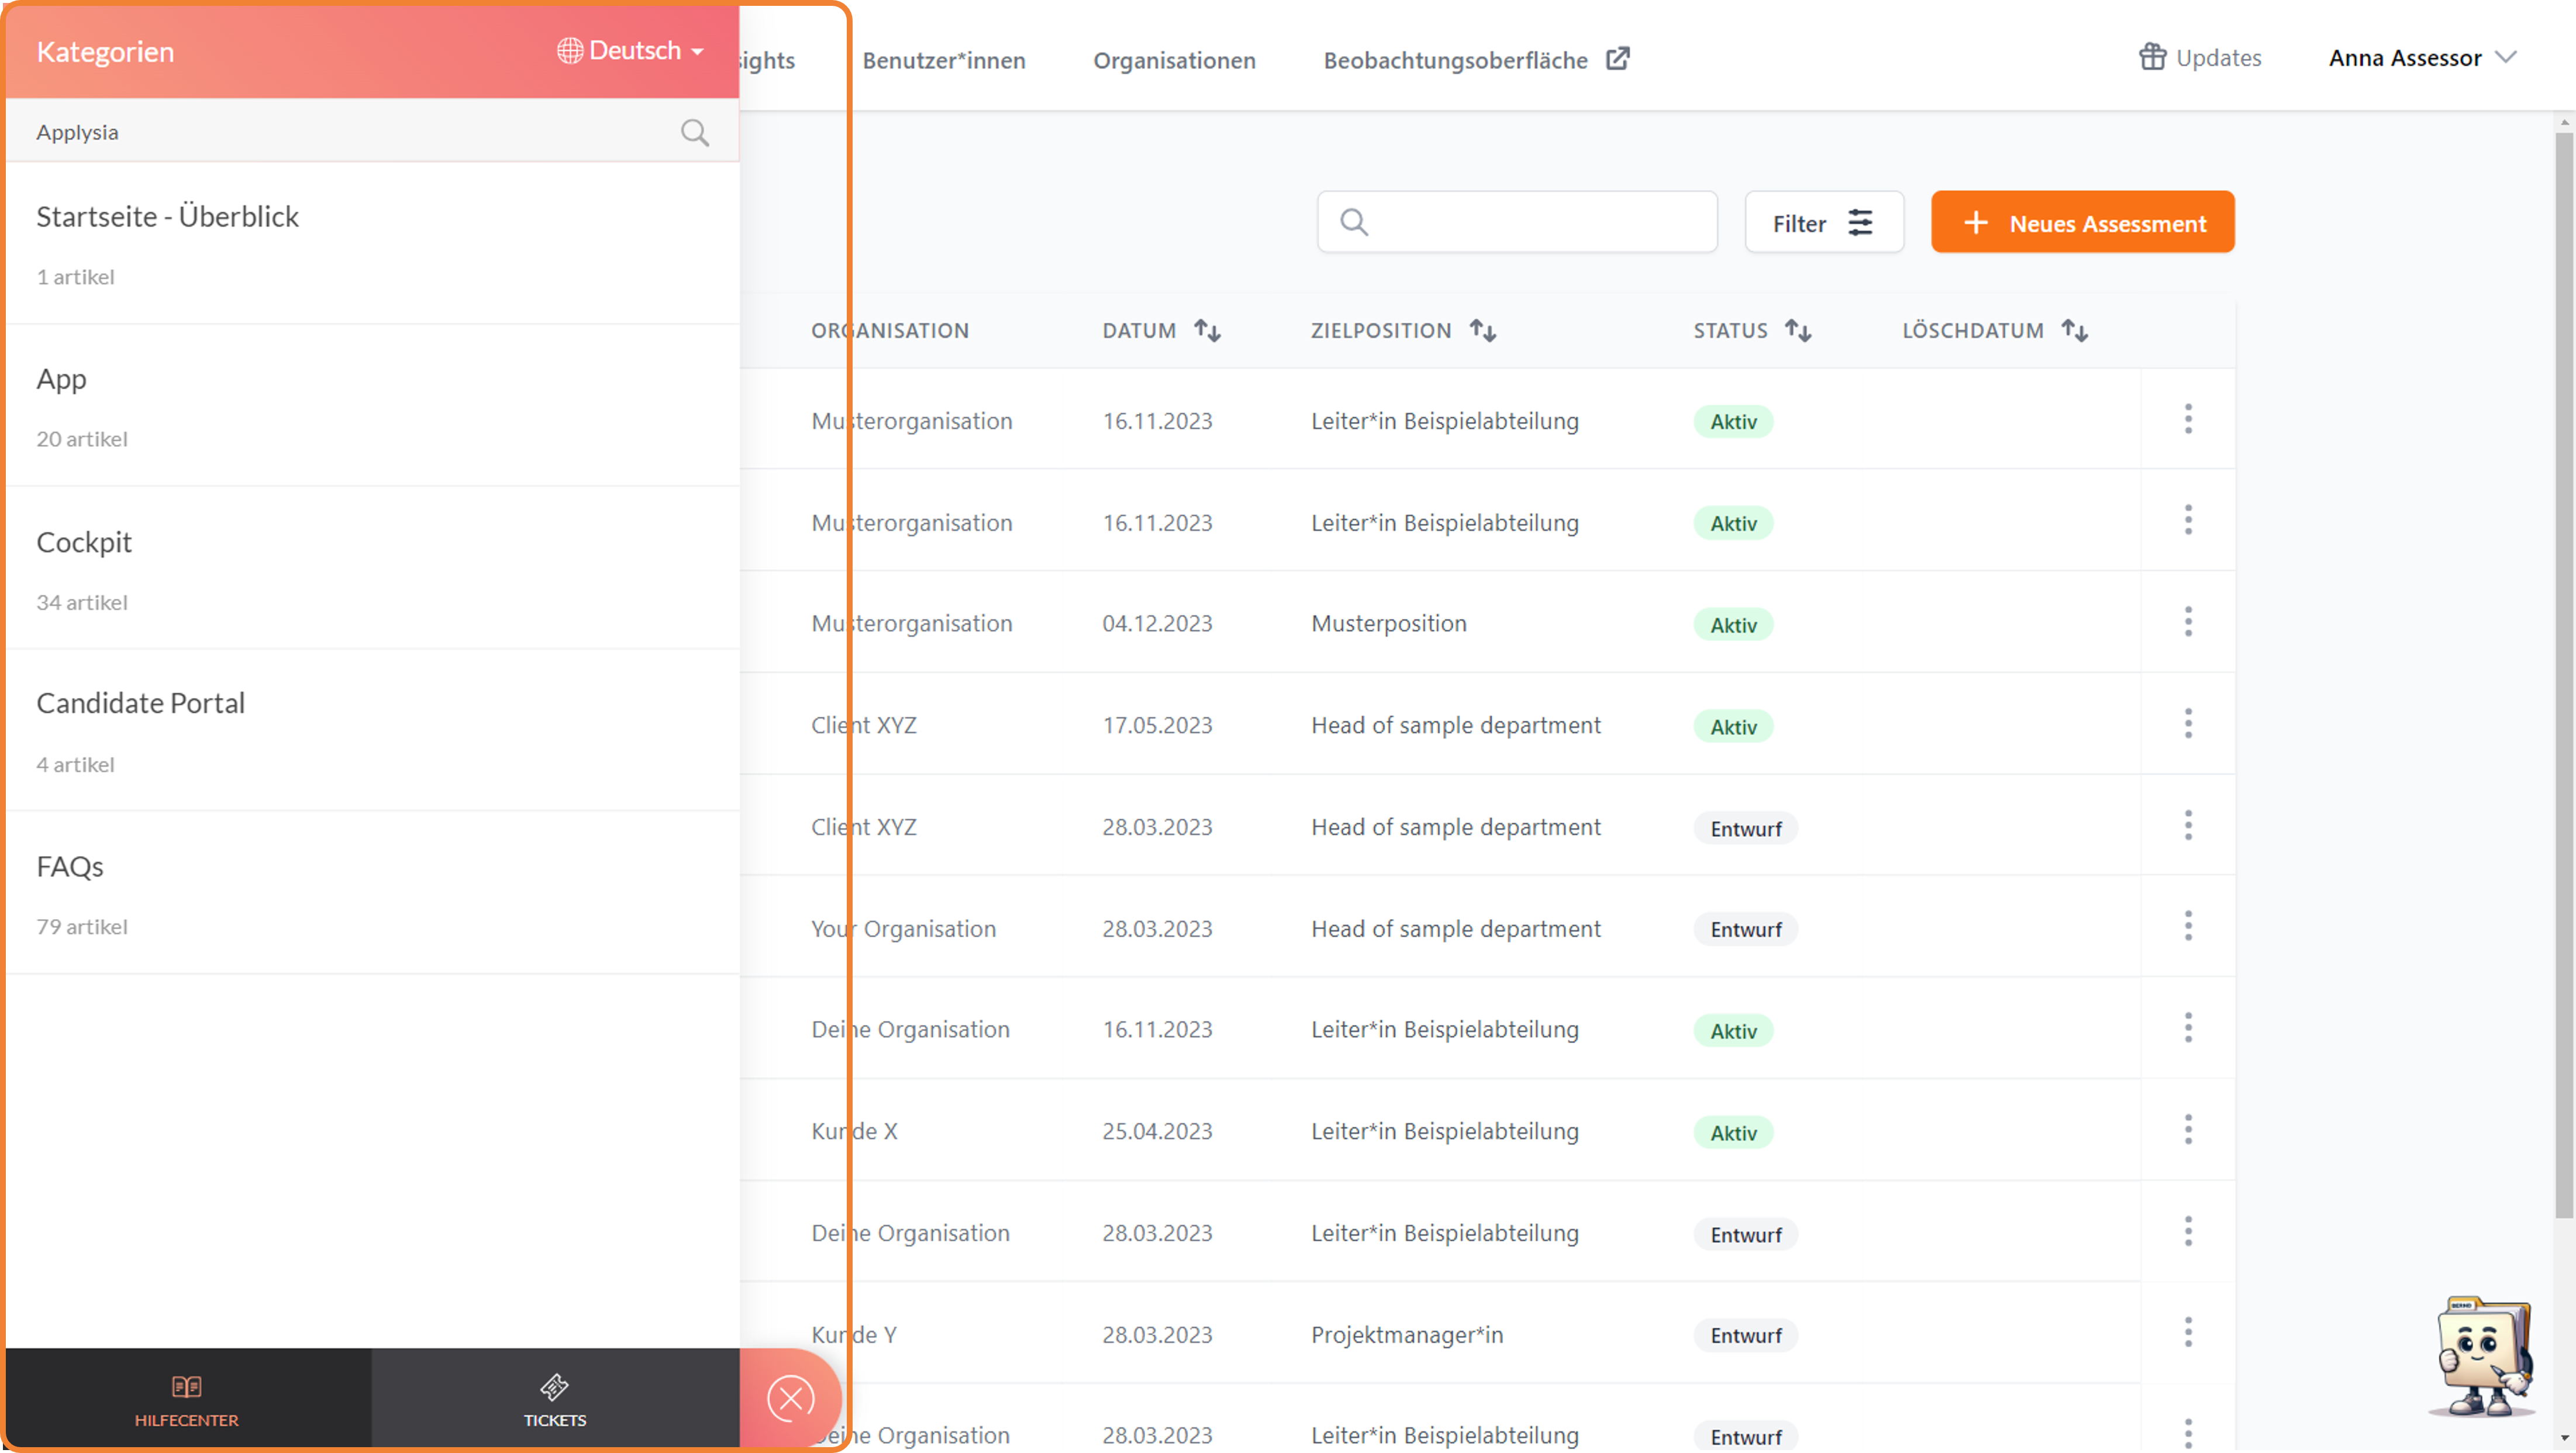Select the Projektmanager*in cell

coord(1406,1335)
